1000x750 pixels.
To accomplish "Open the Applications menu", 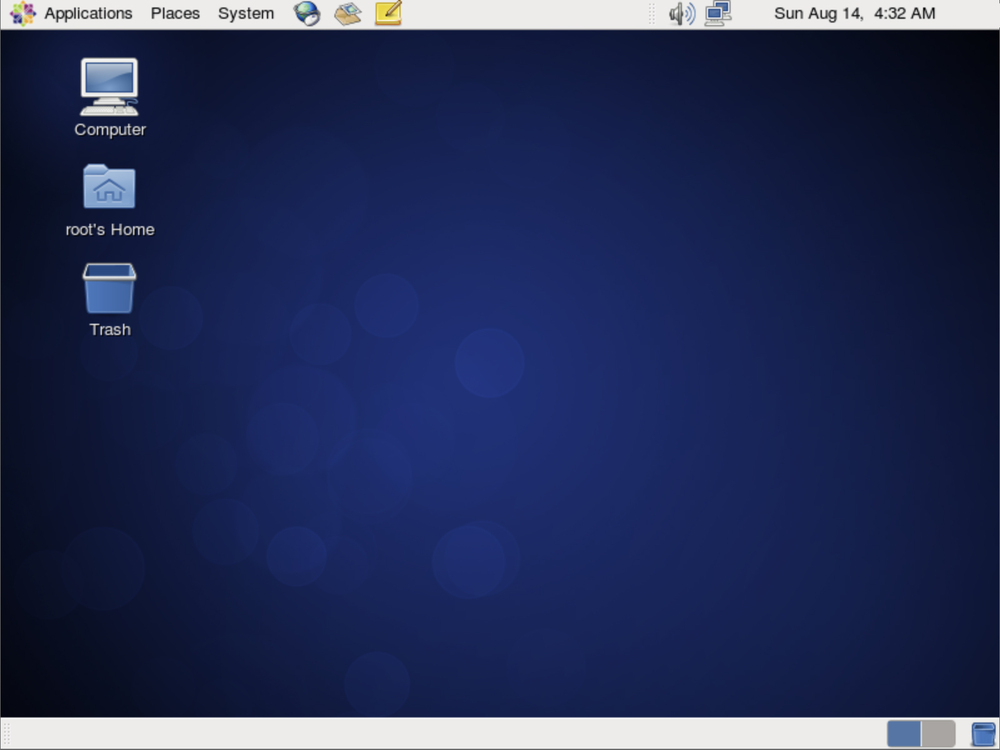I will 88,14.
